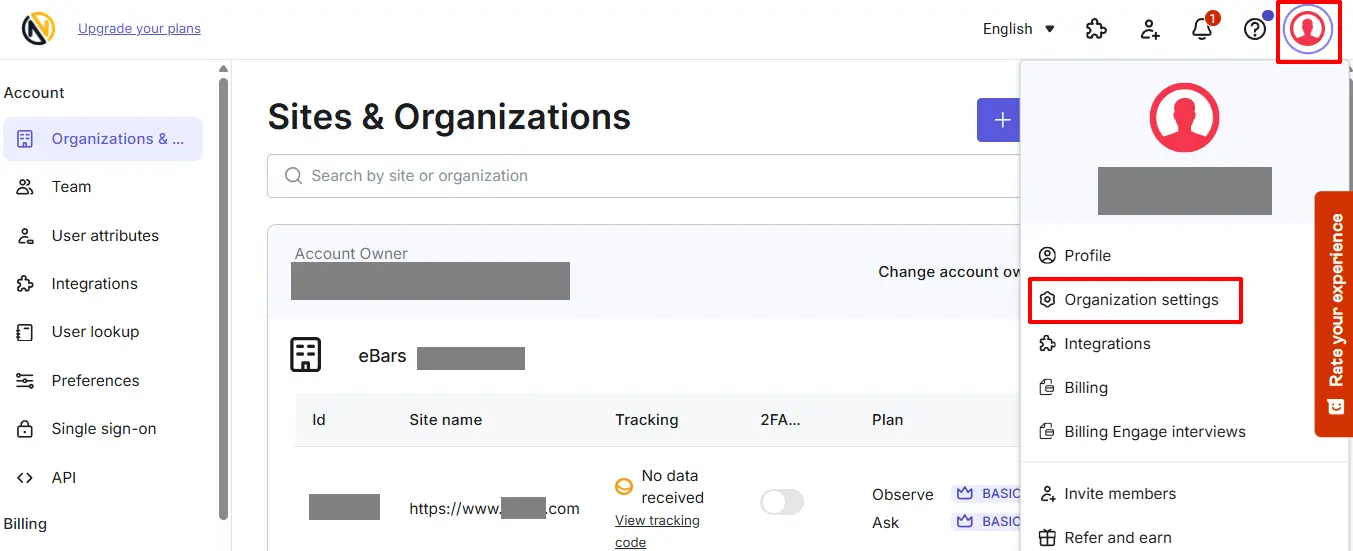Screen dimensions: 1353x551
Task: Go to User attributes in sidebar
Action: pos(103,236)
